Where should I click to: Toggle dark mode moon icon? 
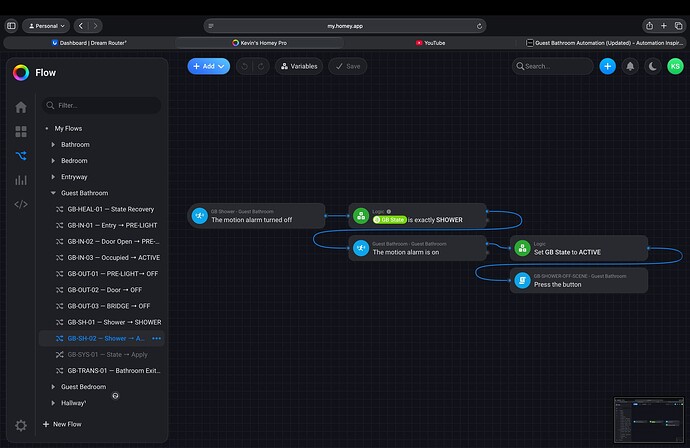(653, 66)
